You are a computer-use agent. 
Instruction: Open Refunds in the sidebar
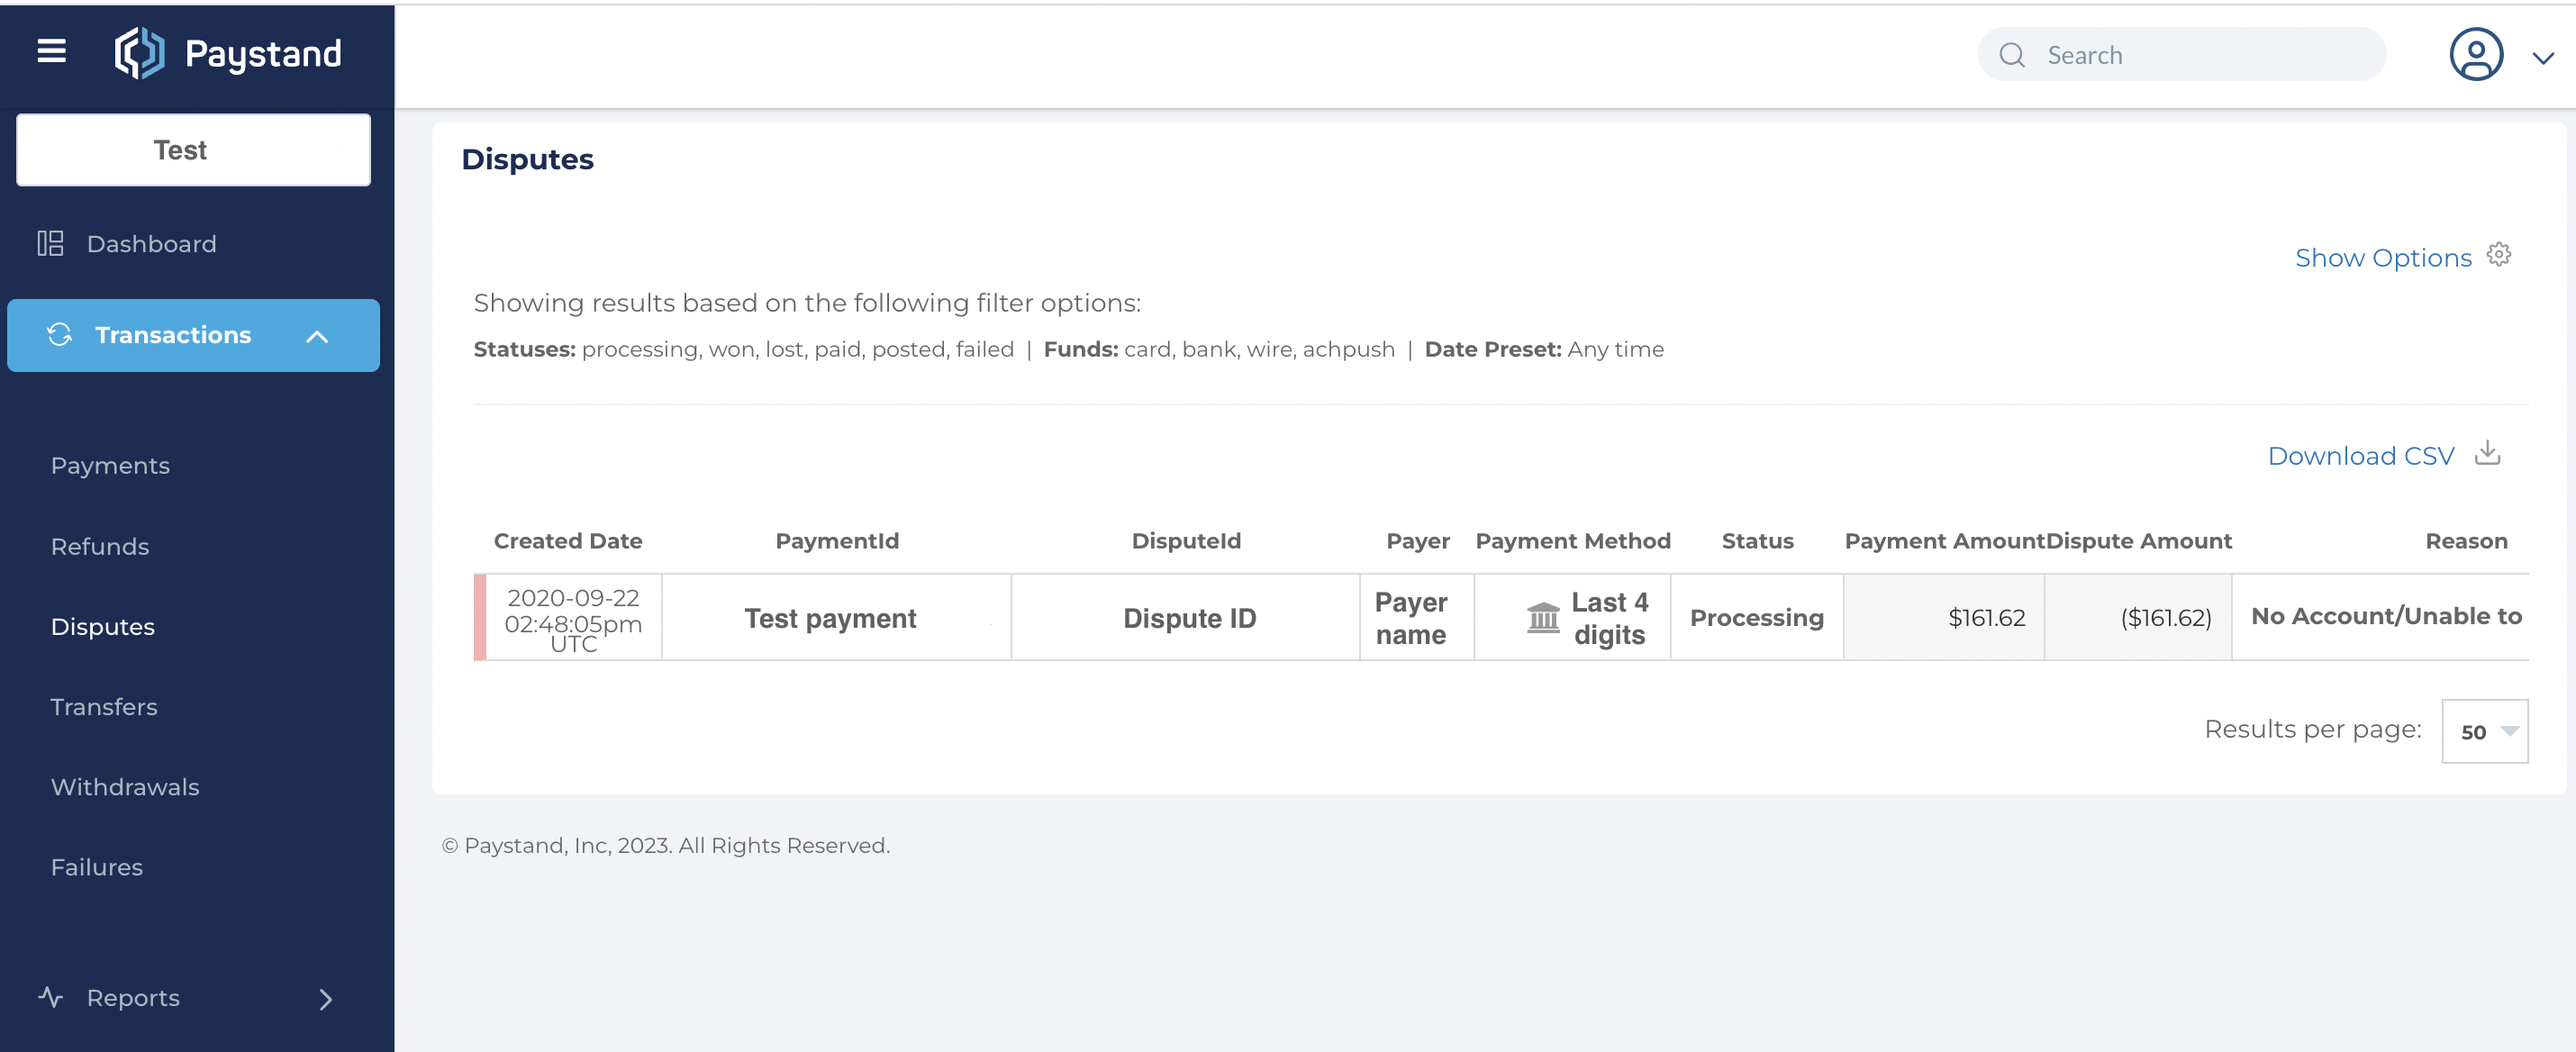click(100, 547)
